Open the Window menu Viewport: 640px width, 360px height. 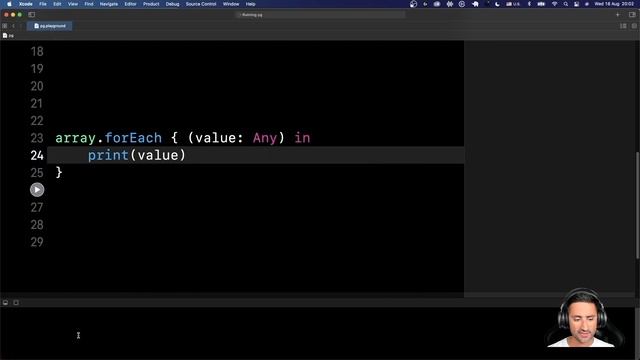(x=231, y=4)
